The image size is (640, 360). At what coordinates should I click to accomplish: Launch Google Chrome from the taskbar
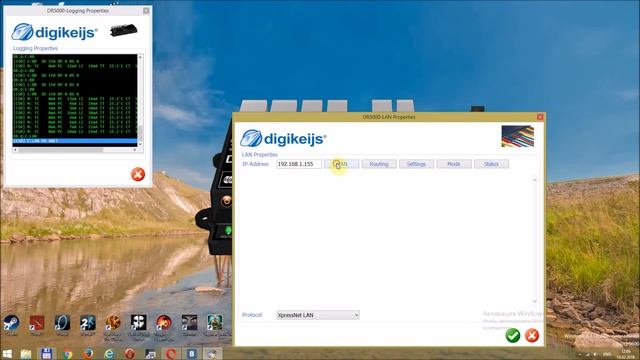click(x=67, y=354)
